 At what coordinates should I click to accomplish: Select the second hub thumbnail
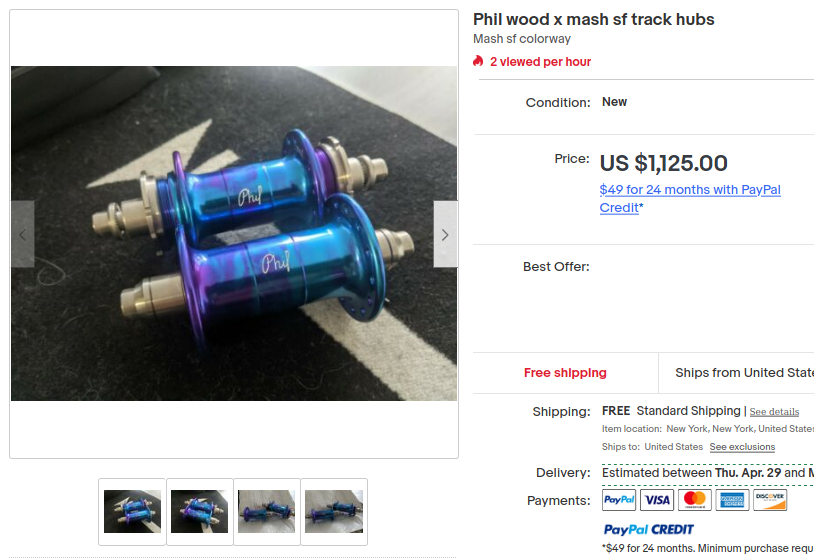tap(199, 512)
